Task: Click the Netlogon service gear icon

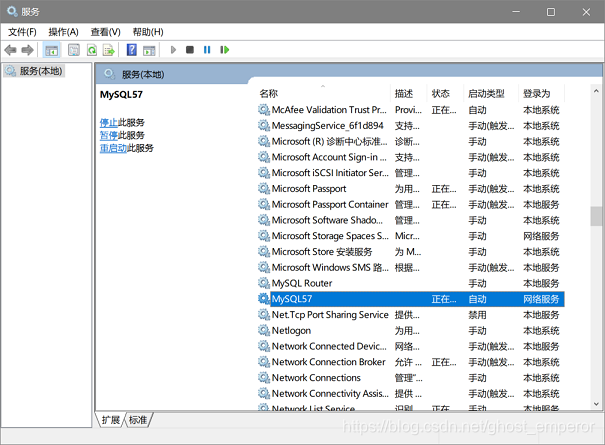Action: point(264,330)
